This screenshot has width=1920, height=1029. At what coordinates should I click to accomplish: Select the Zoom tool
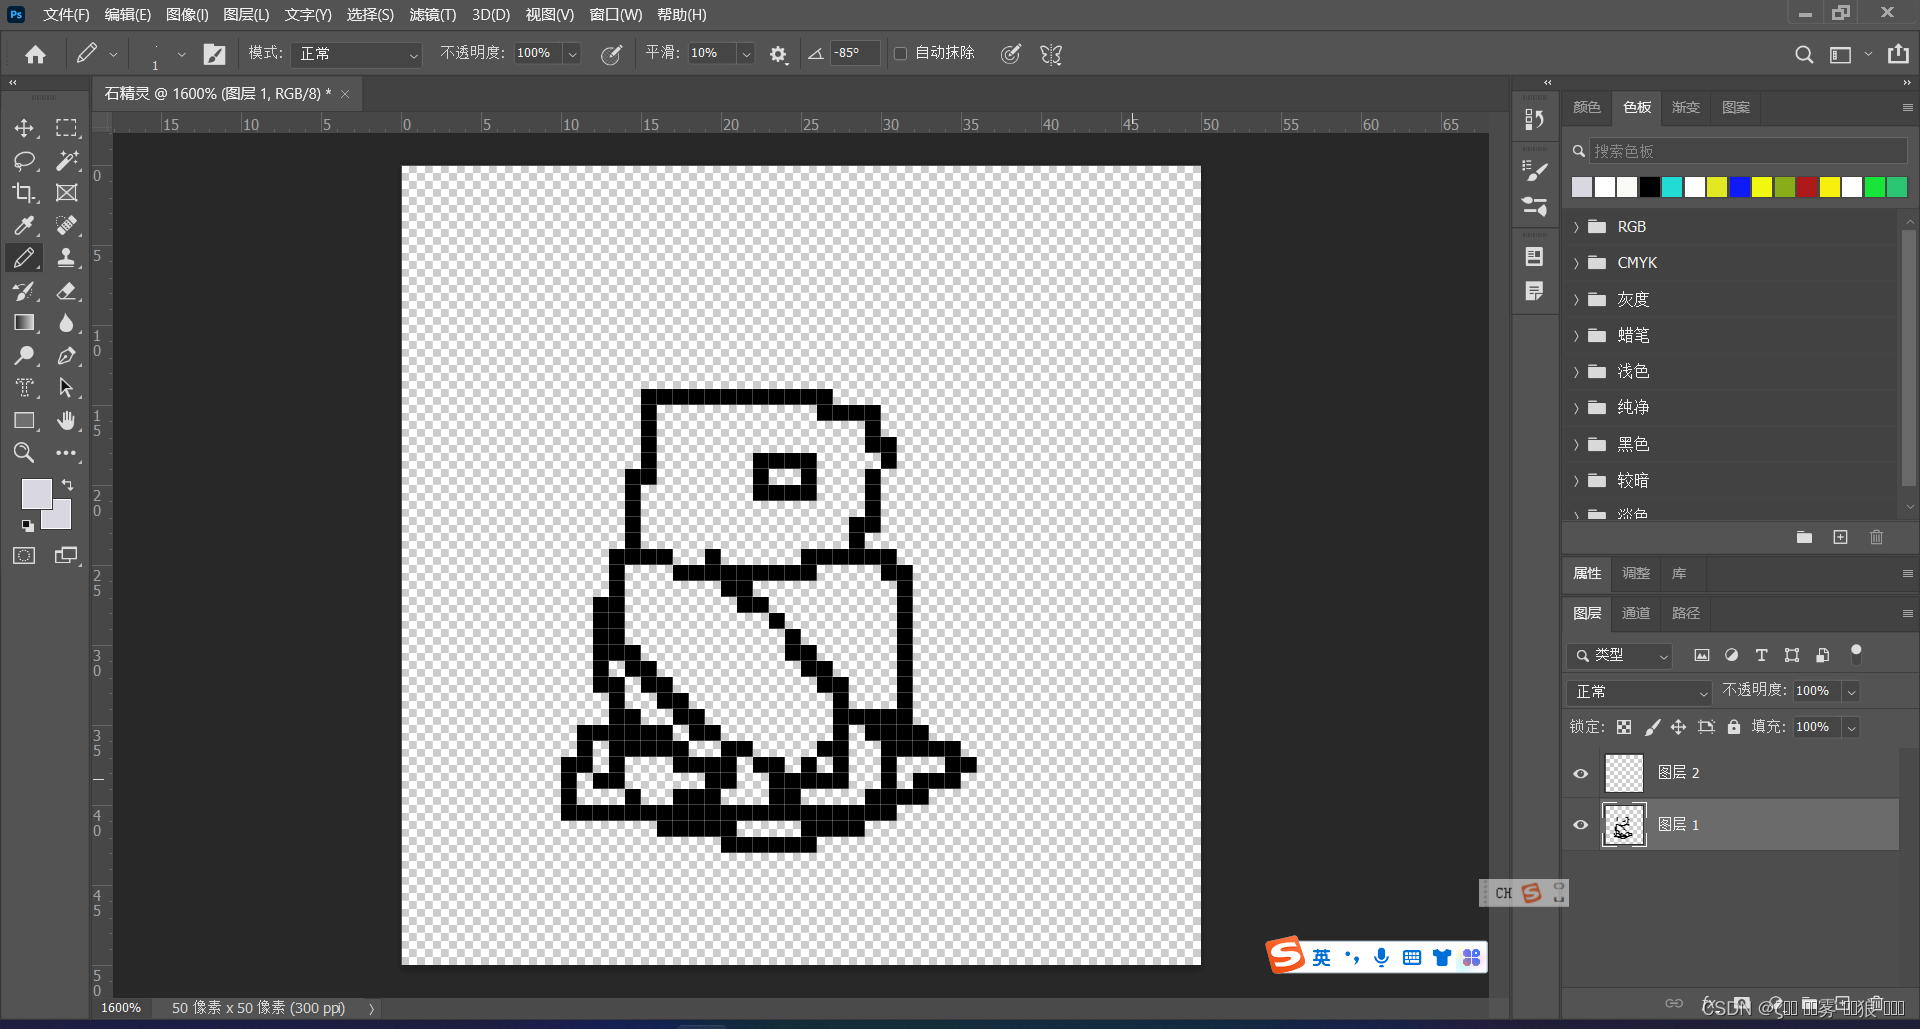click(x=24, y=453)
